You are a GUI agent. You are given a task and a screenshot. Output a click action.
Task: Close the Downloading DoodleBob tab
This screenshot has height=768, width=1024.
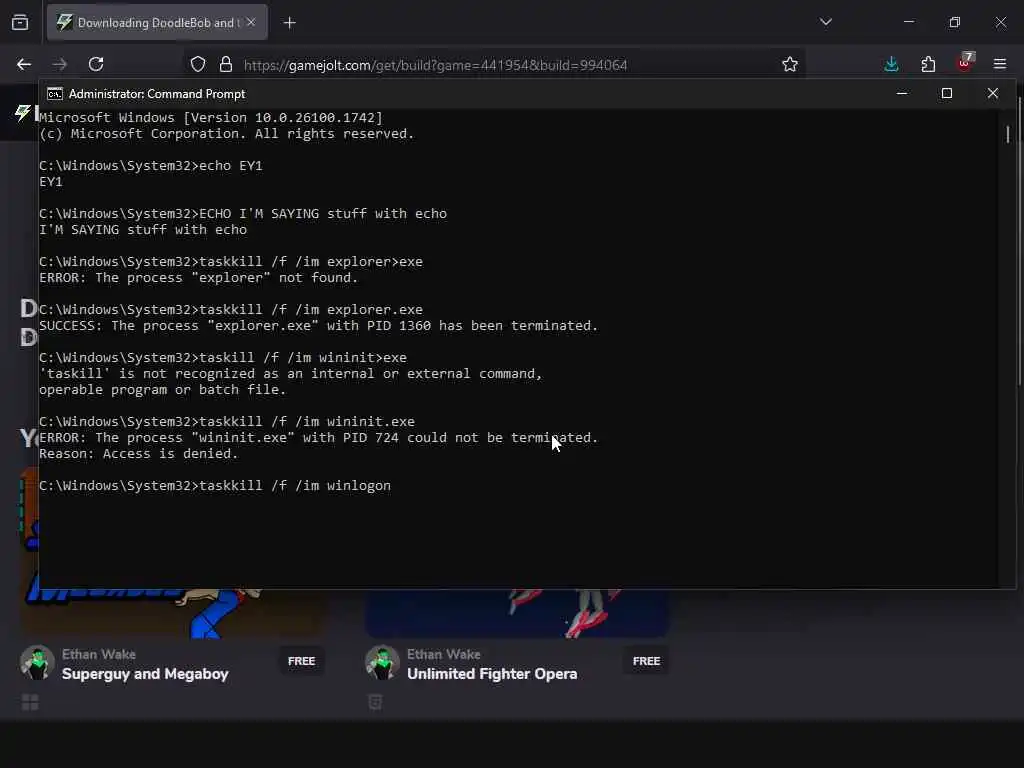pyautogui.click(x=251, y=22)
